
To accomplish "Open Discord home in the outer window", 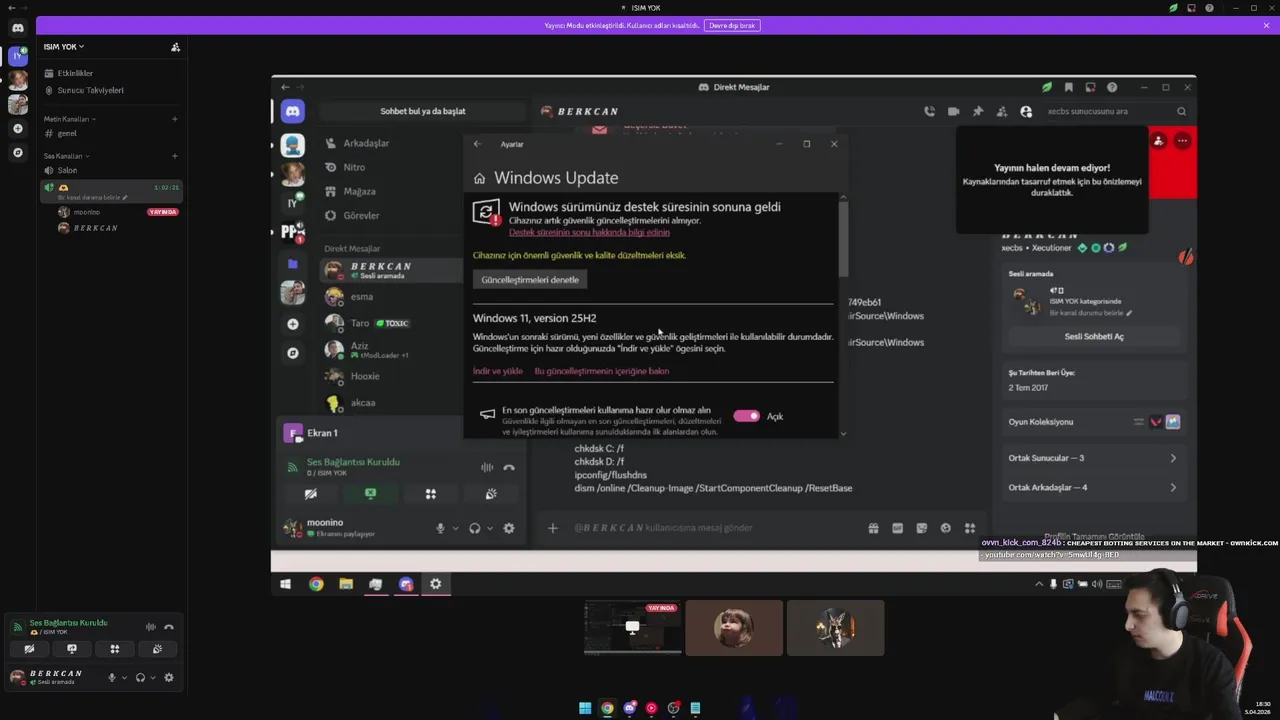I will pos(17,28).
